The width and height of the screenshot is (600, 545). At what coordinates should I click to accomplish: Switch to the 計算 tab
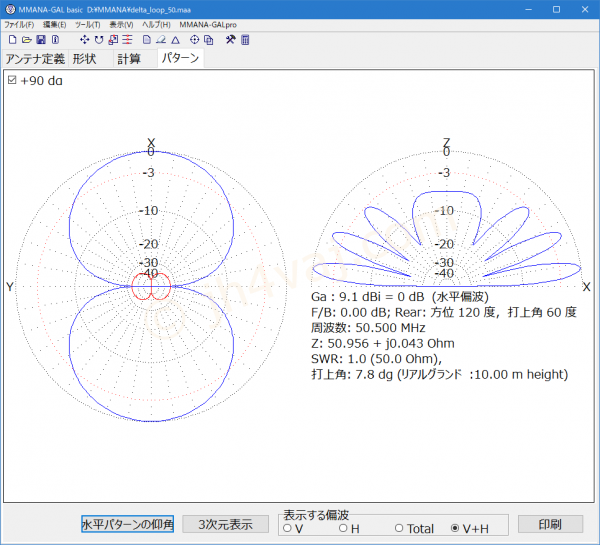coord(129,59)
